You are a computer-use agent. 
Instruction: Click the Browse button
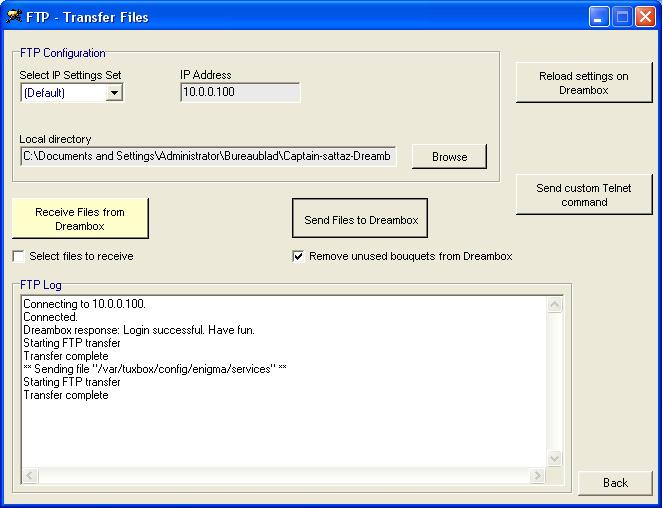click(449, 157)
